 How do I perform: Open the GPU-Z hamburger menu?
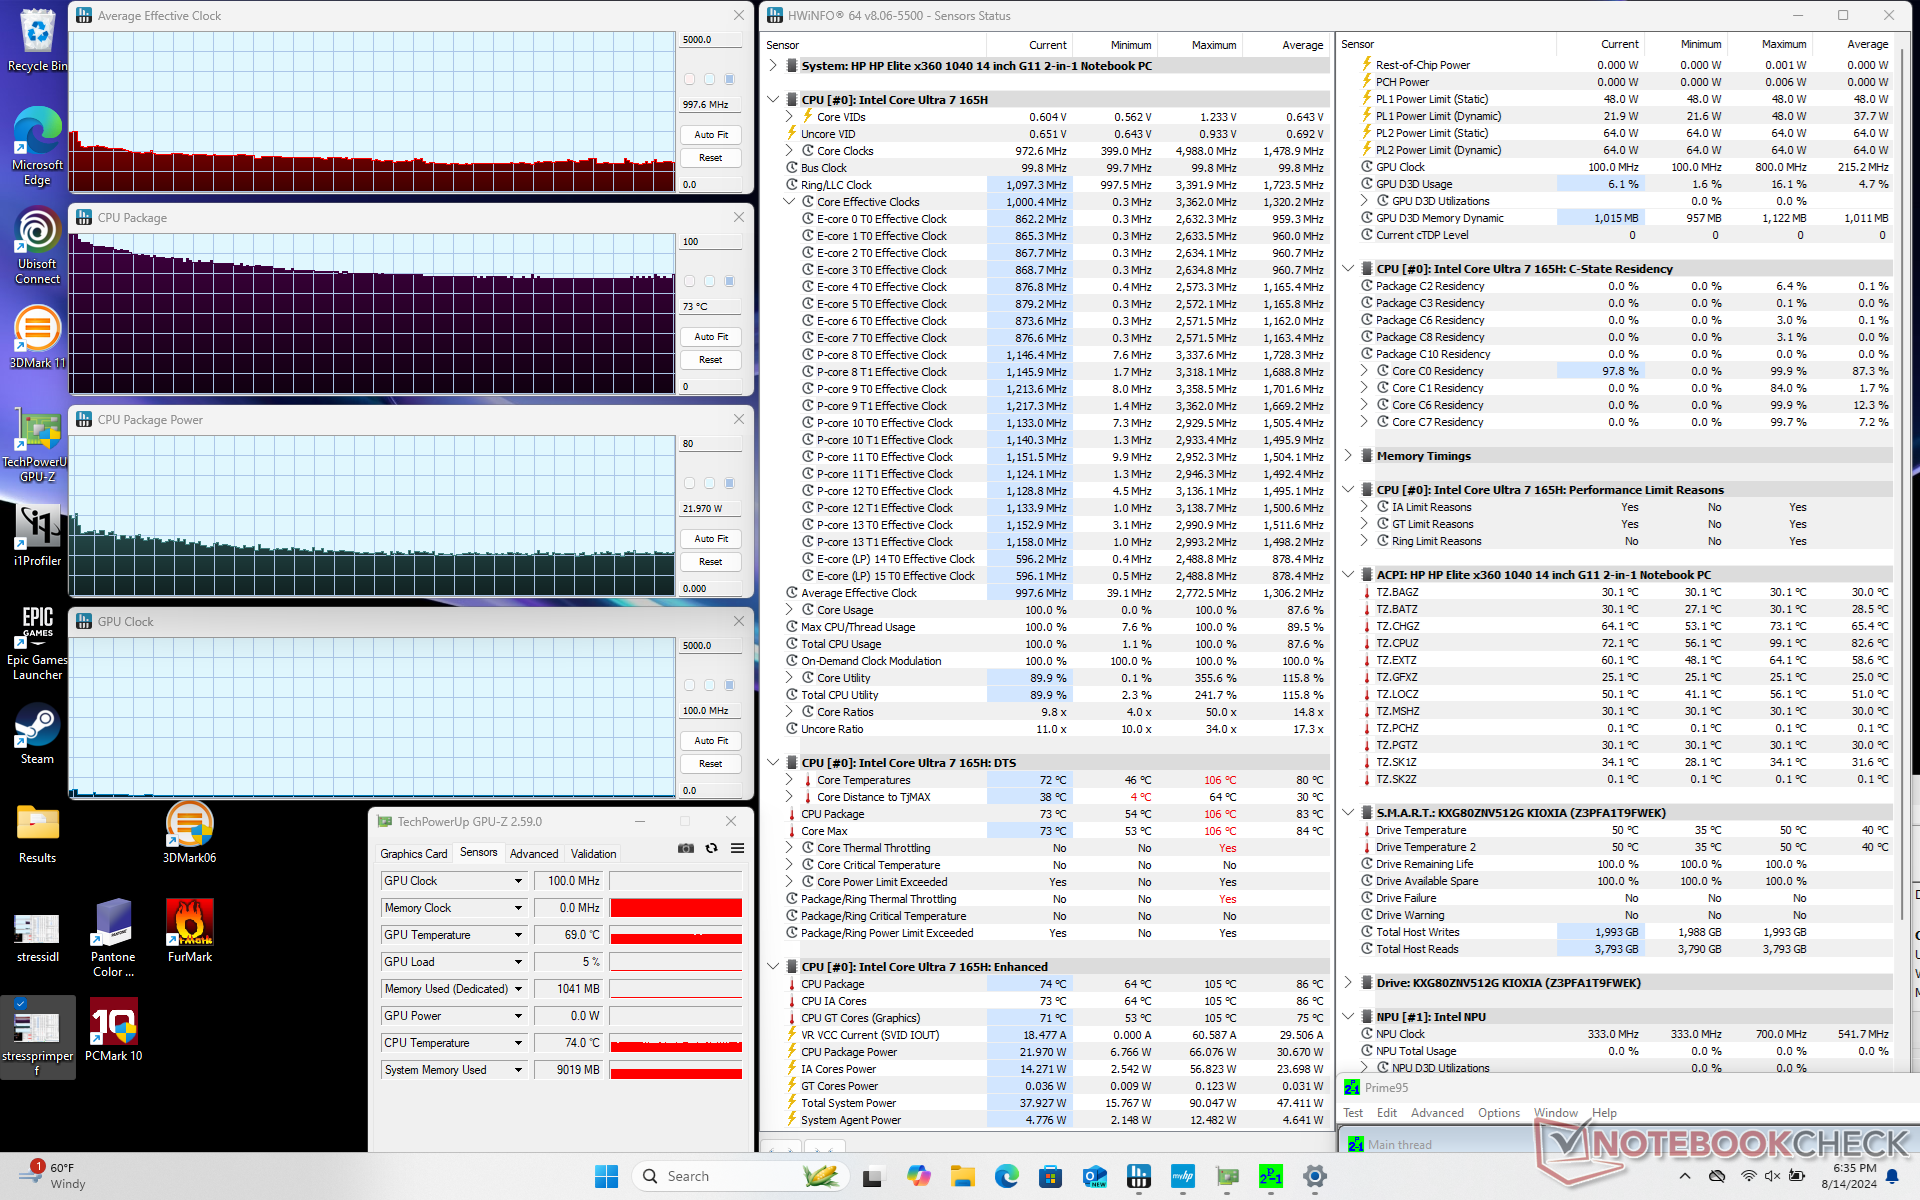(x=737, y=848)
